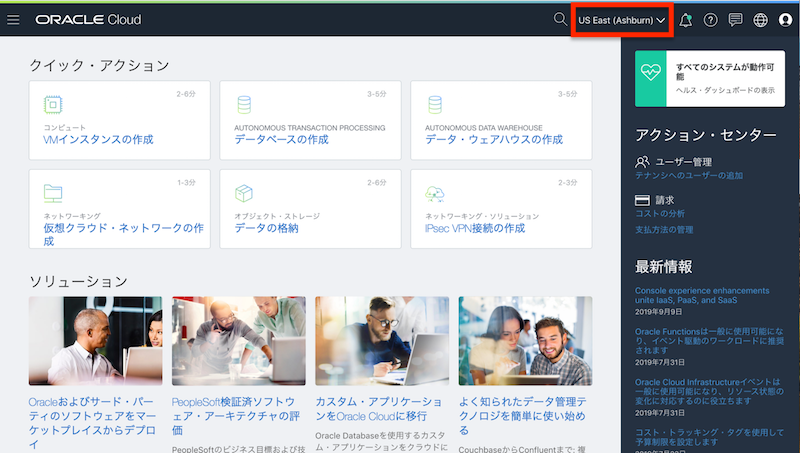This screenshot has width=800, height=453.
Task: Open the コストの分析 link
Action: [660, 214]
